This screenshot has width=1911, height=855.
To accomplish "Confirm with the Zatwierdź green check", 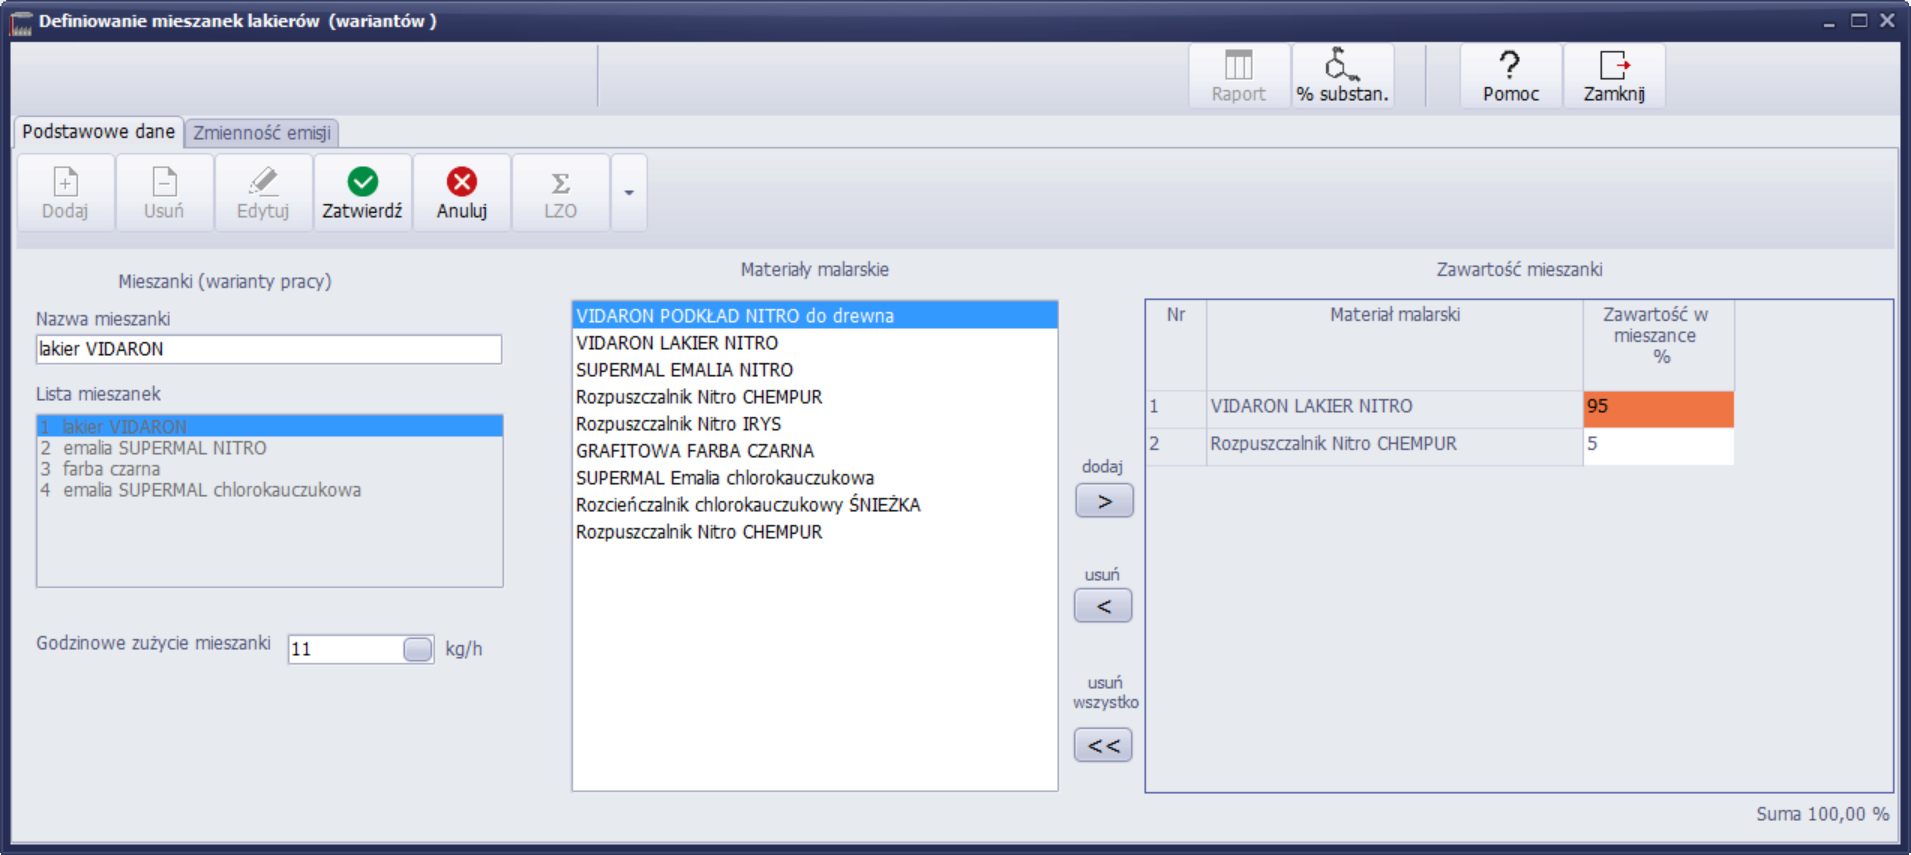I will click(362, 193).
